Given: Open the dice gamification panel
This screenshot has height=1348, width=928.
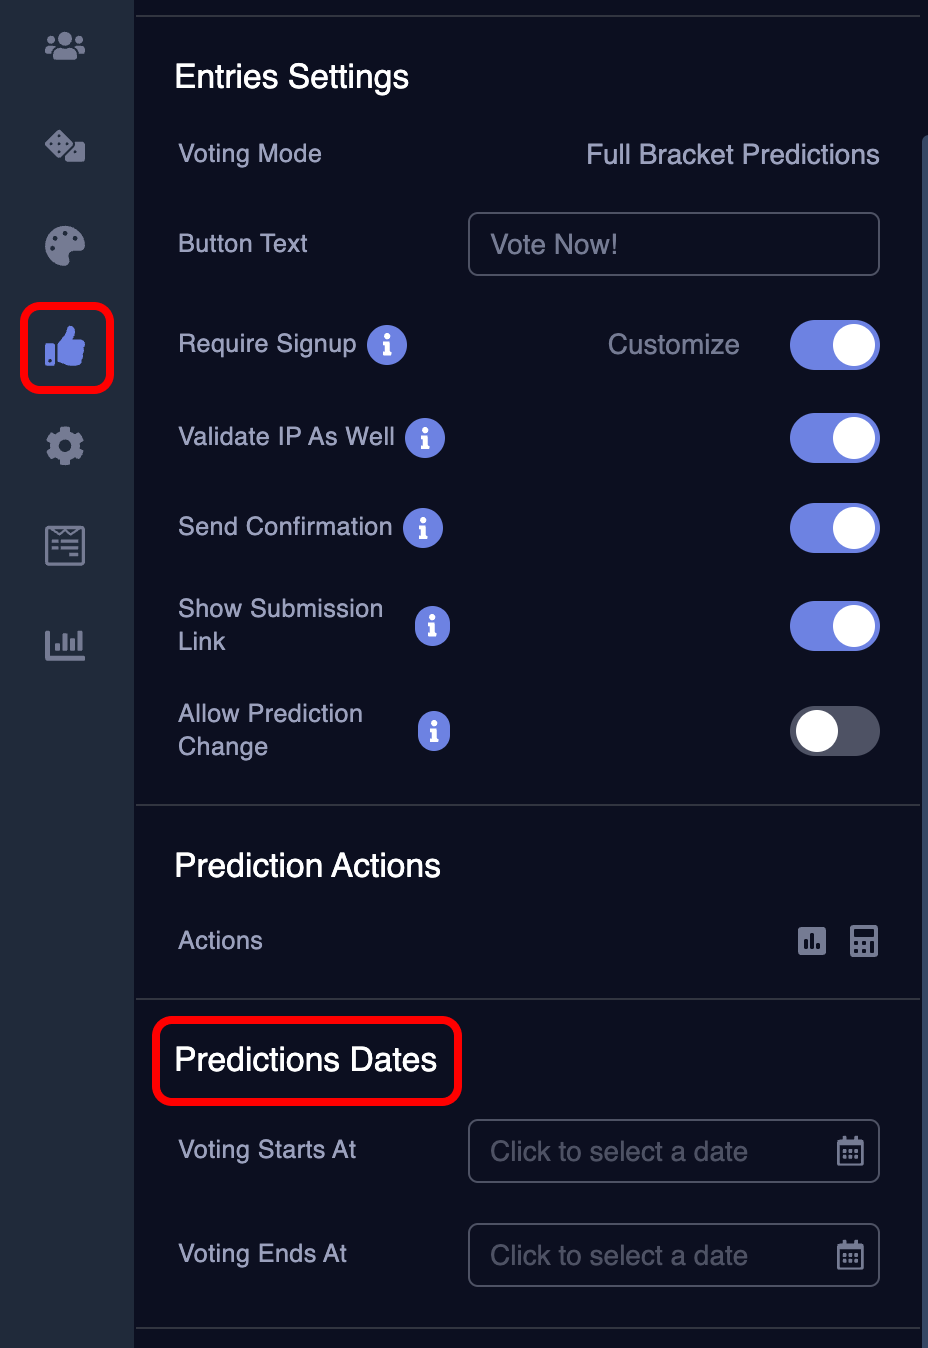Looking at the screenshot, I should point(64,146).
